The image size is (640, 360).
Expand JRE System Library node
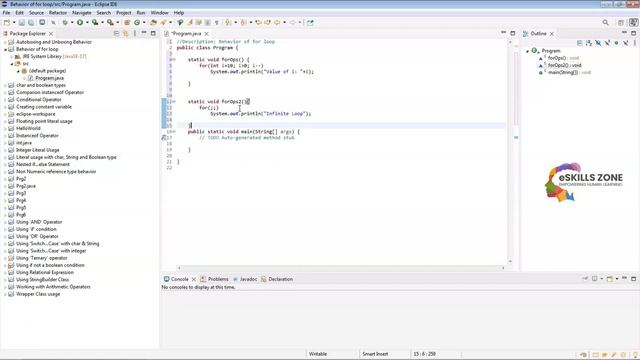[12, 56]
